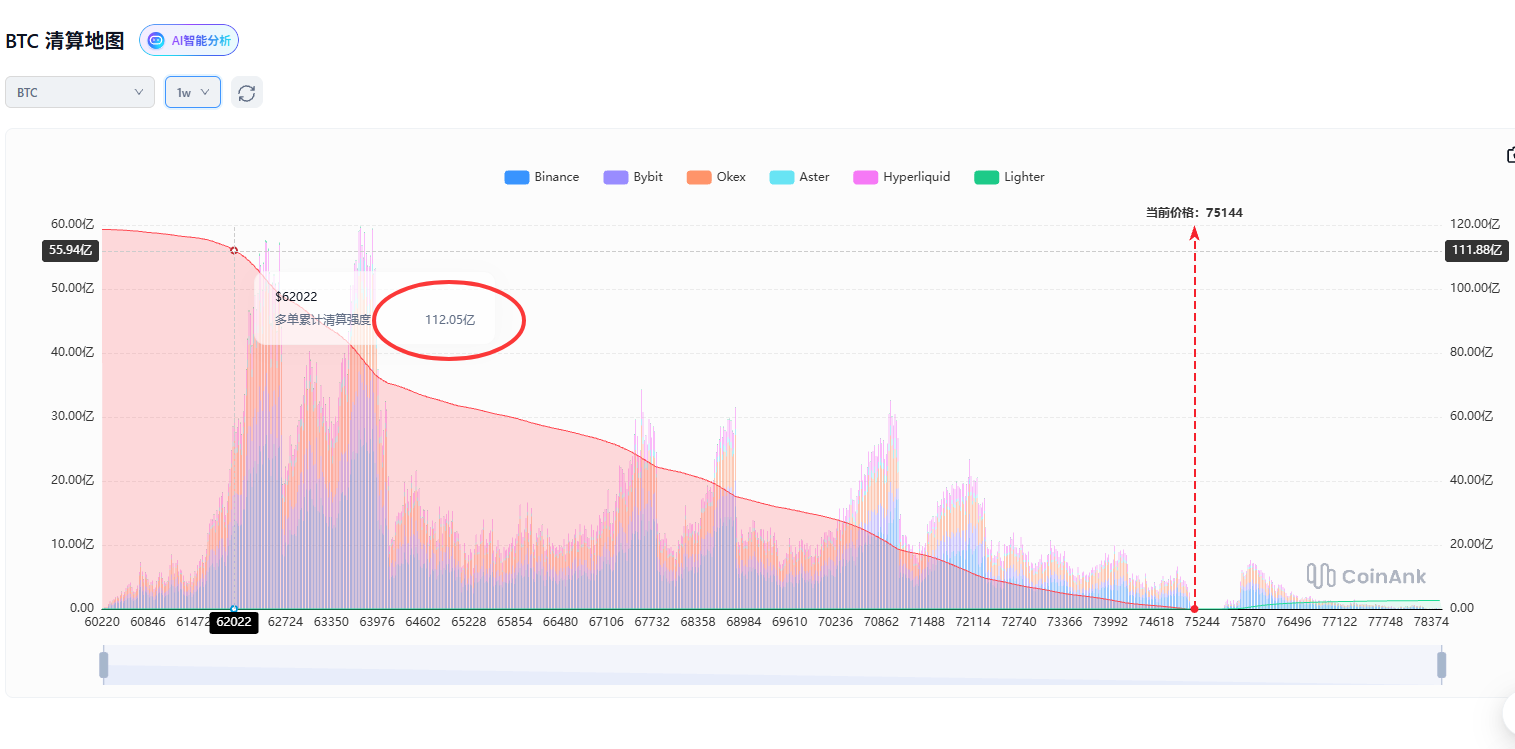Select the 多单累计清算强度 tooltip label
Image resolution: width=1515 pixels, height=749 pixels.
[323, 320]
